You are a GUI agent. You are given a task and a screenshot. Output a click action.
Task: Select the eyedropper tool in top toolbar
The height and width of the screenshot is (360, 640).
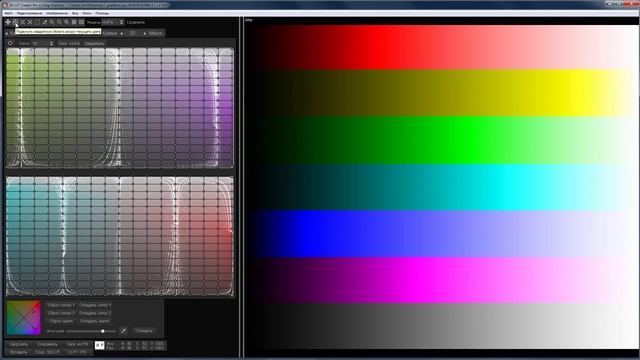[x=44, y=22]
